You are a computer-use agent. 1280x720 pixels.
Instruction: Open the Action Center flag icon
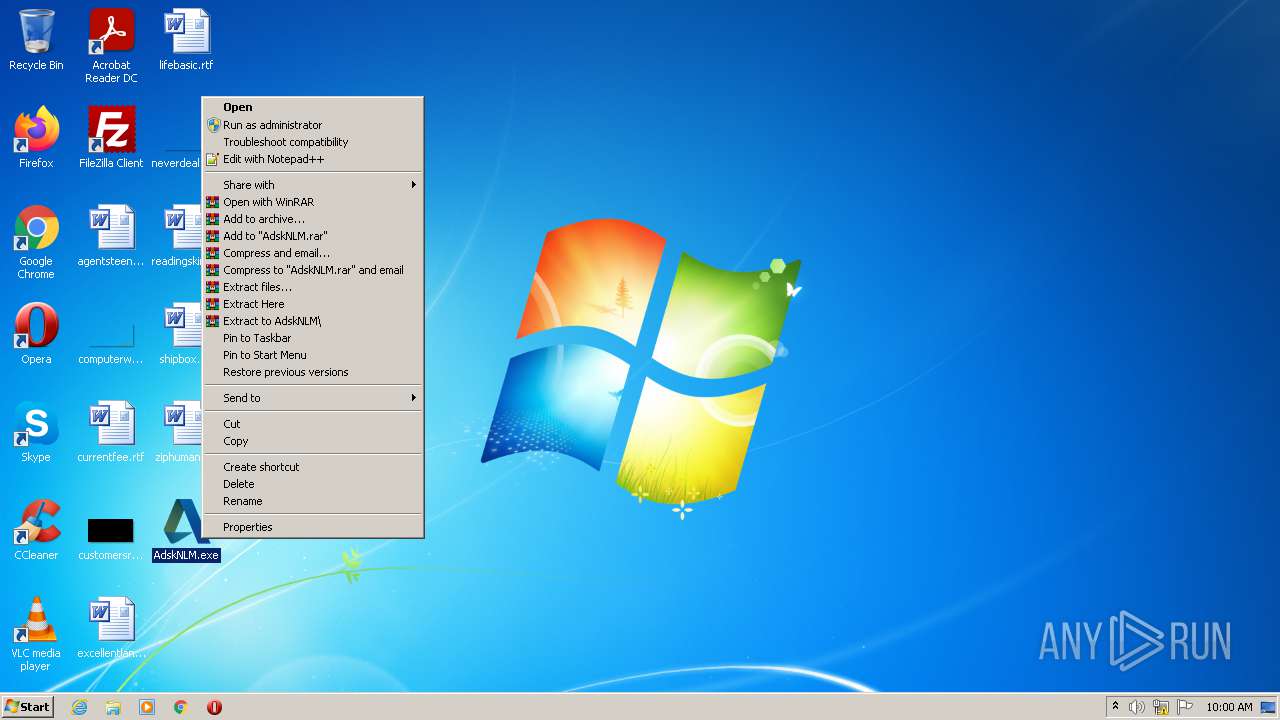1185,707
